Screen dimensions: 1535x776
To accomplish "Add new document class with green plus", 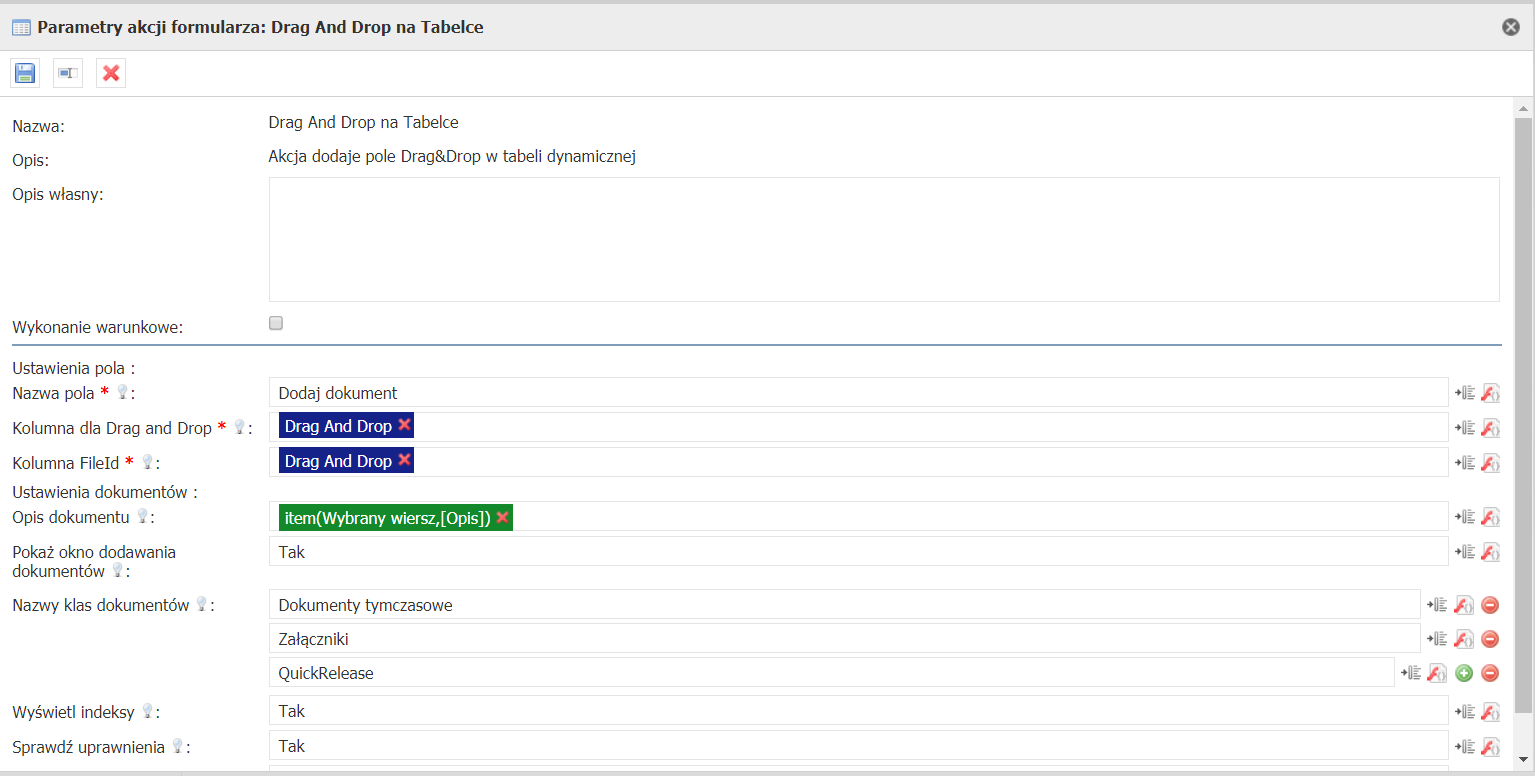I will point(1464,673).
